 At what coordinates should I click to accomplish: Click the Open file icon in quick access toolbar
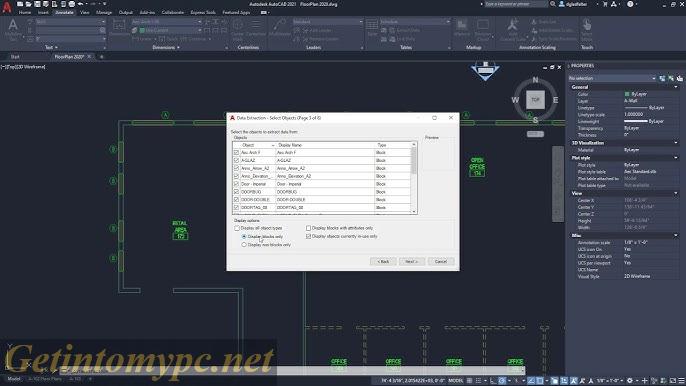28,4
